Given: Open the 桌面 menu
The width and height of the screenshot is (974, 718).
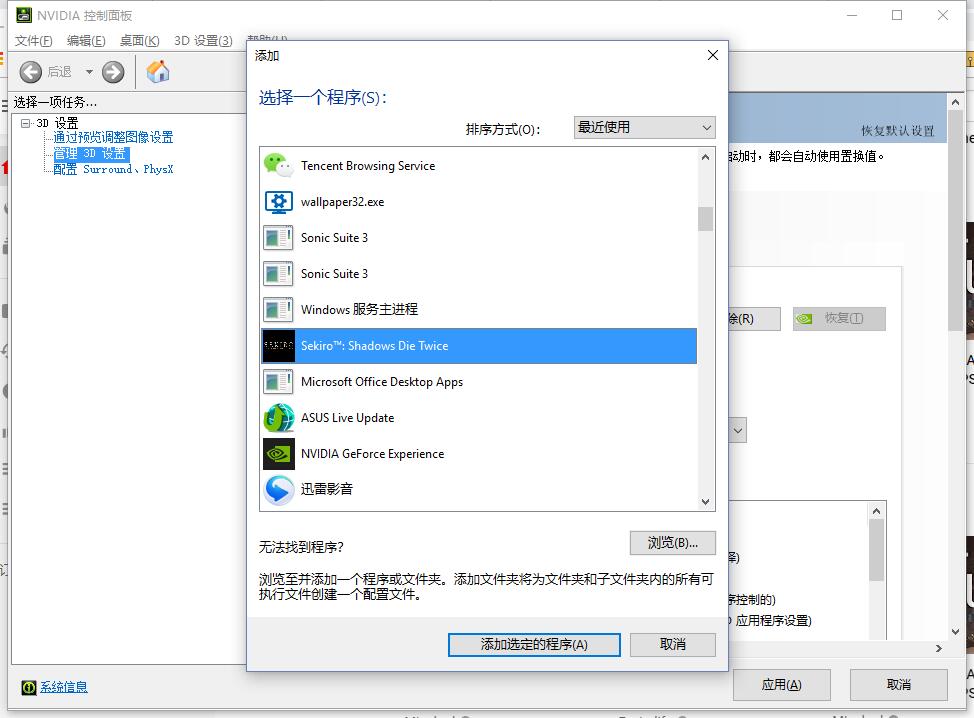Looking at the screenshot, I should pyautogui.click(x=139, y=41).
